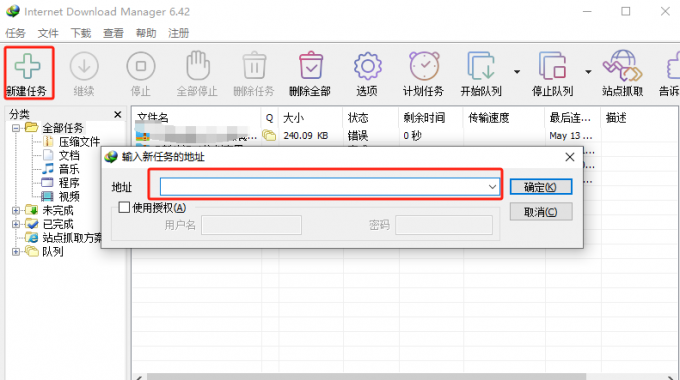Click the horizontal scrollbar in download list
Screen dimensions: 680x380
coord(366,377)
